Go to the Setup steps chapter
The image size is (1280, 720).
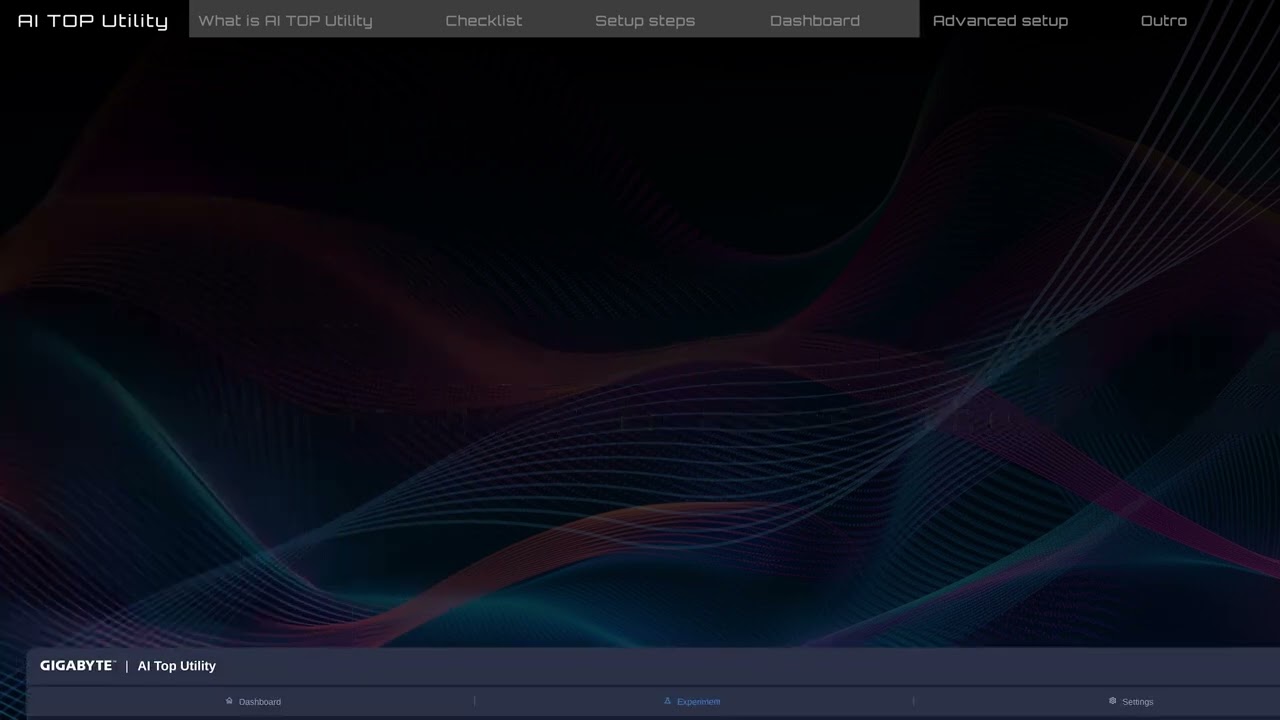[x=644, y=20]
